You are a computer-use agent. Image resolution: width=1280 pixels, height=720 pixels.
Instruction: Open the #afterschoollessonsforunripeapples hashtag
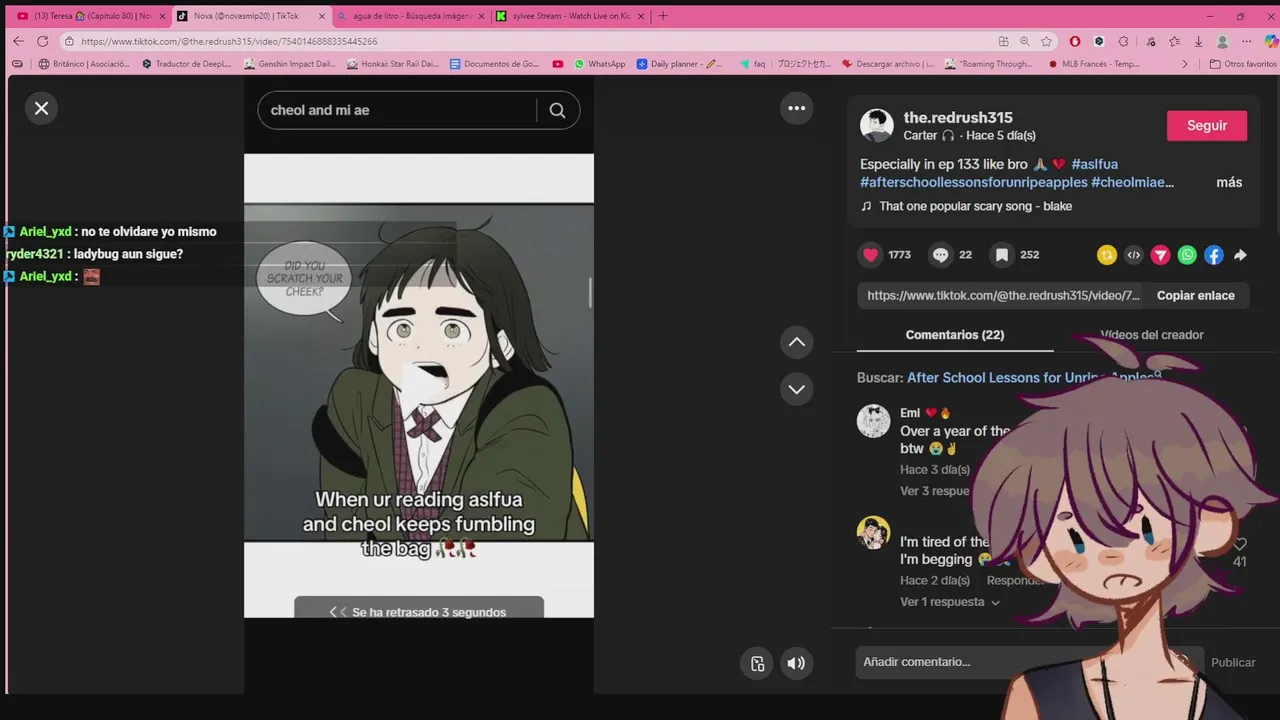tap(973, 182)
